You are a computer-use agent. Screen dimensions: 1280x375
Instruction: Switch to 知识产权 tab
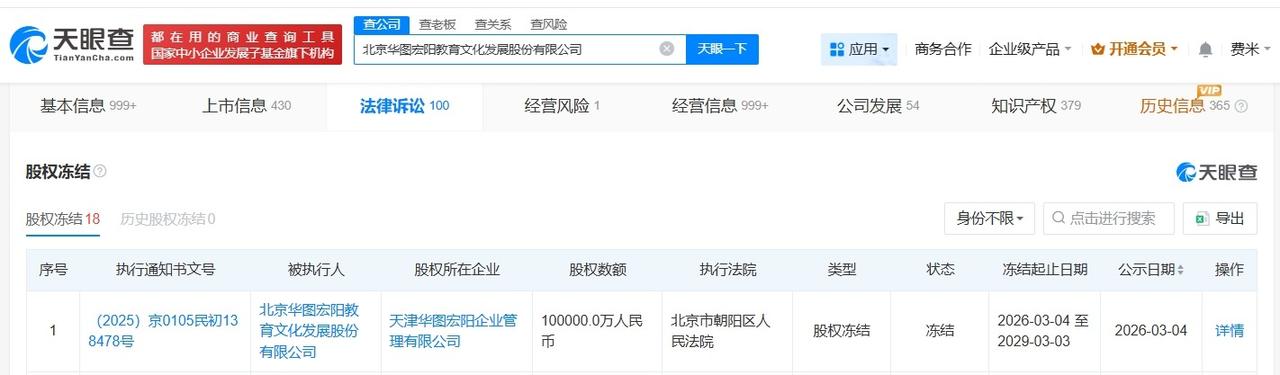1036,105
